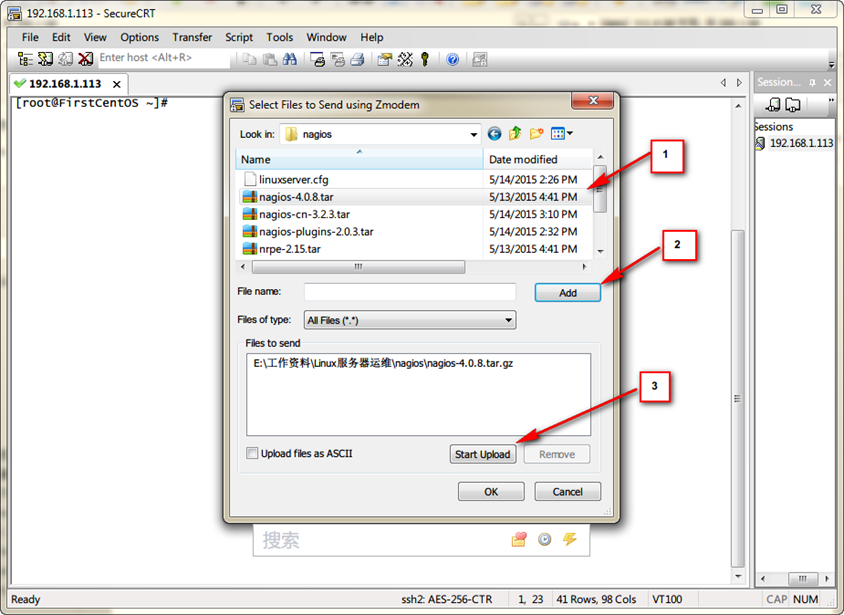Select nrpe-2.15.tar in file list
Screen dimensions: 844x615
414,249
